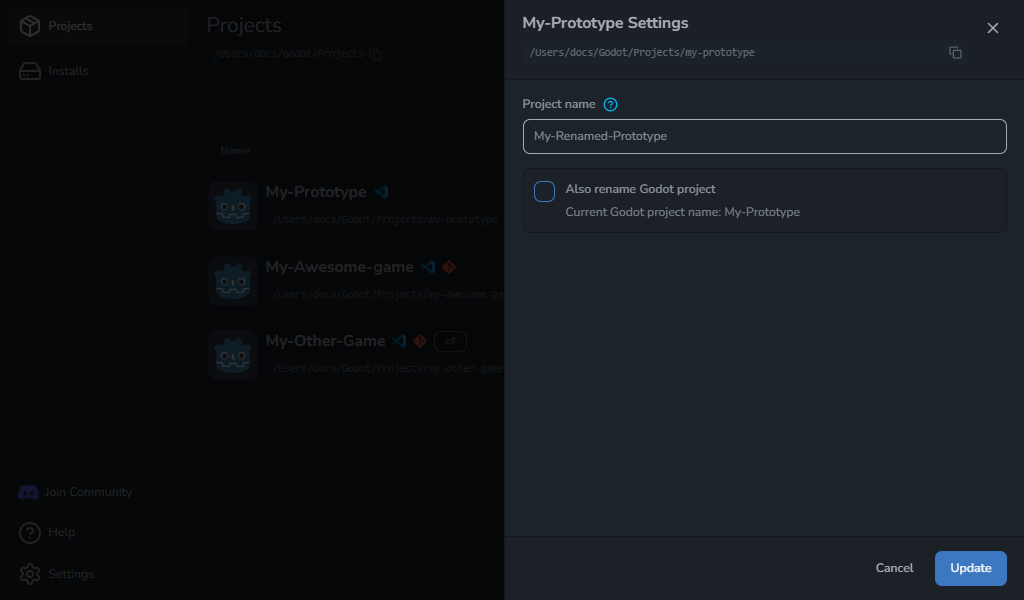Click the My-Other-Game Godot thumbnail

tap(233, 355)
